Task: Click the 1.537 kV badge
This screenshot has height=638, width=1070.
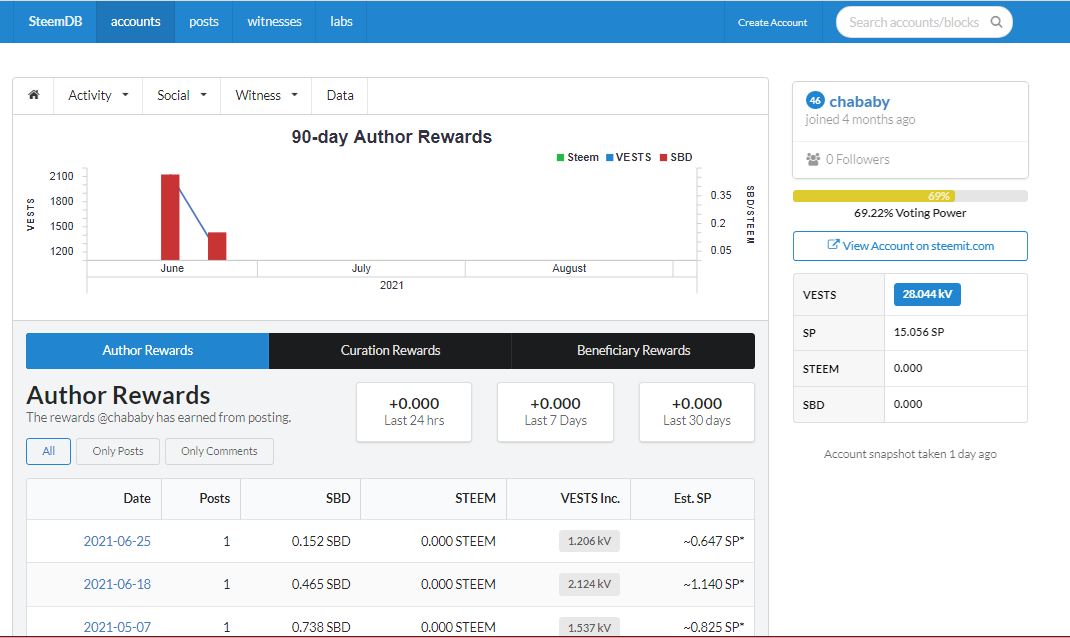Action: [x=589, y=627]
